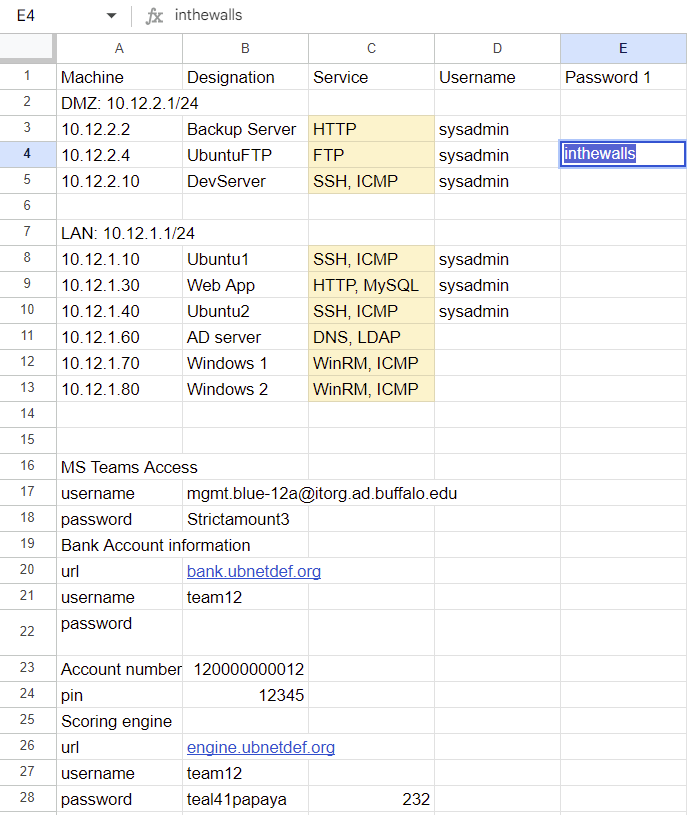Click the select-all corner box

coord(27,48)
